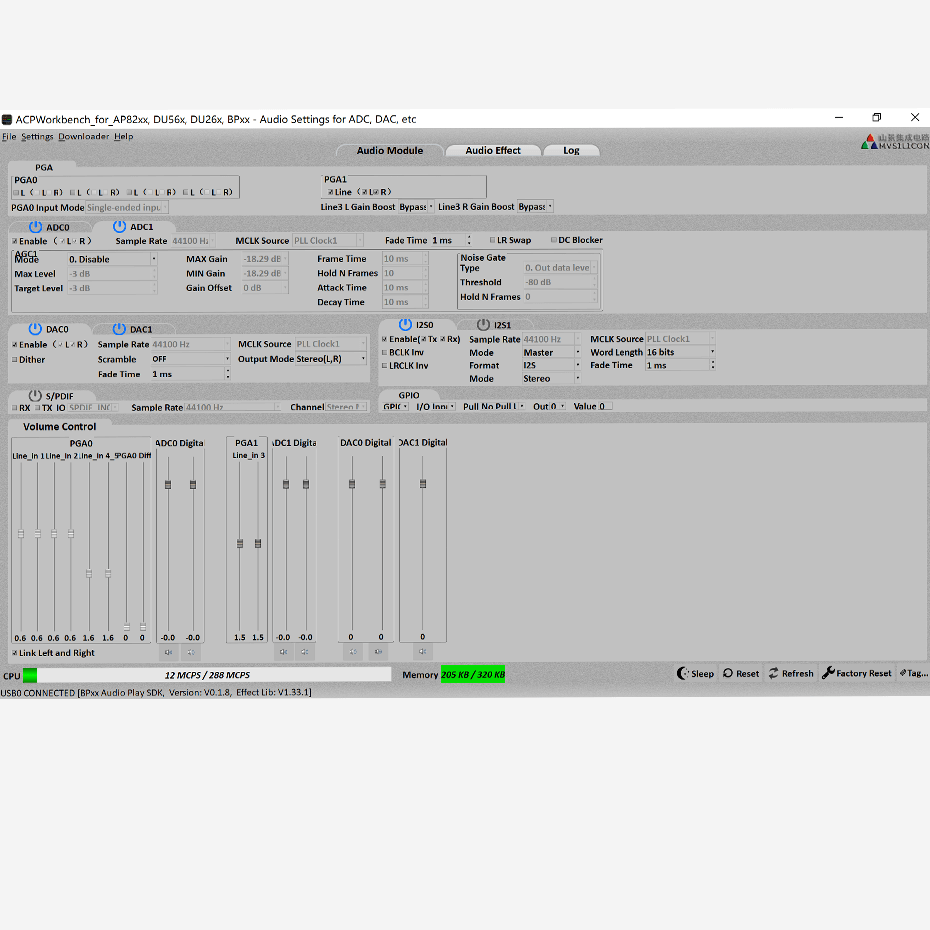Click the Refresh button

tap(791, 673)
